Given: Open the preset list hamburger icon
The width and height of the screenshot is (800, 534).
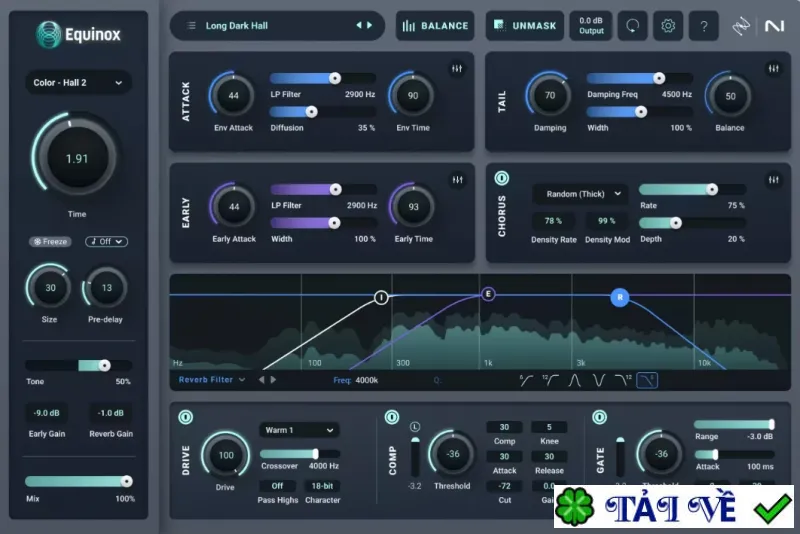Looking at the screenshot, I should click(x=191, y=26).
